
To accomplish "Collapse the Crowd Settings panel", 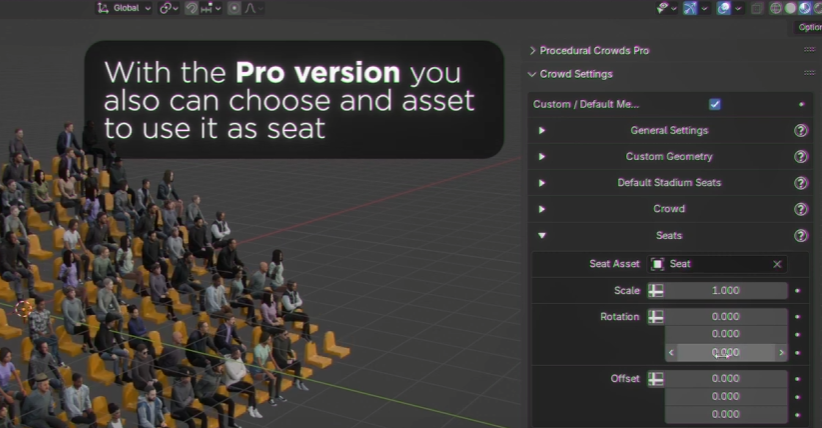I will point(533,74).
